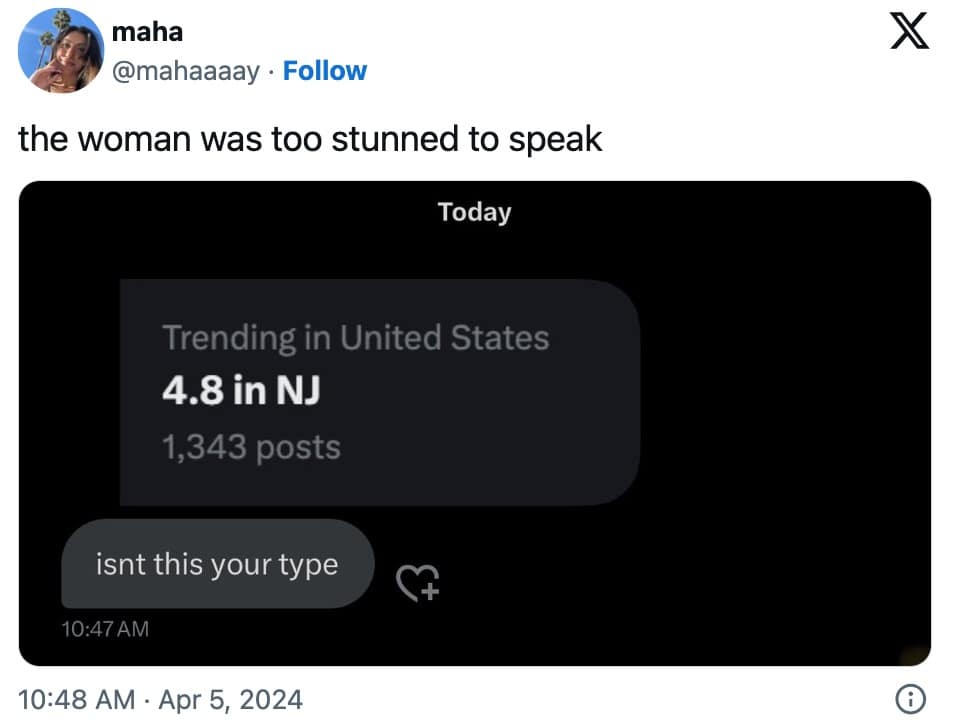Click the tapback heart icon next to the bubble
The image size is (956, 728).
point(417,583)
